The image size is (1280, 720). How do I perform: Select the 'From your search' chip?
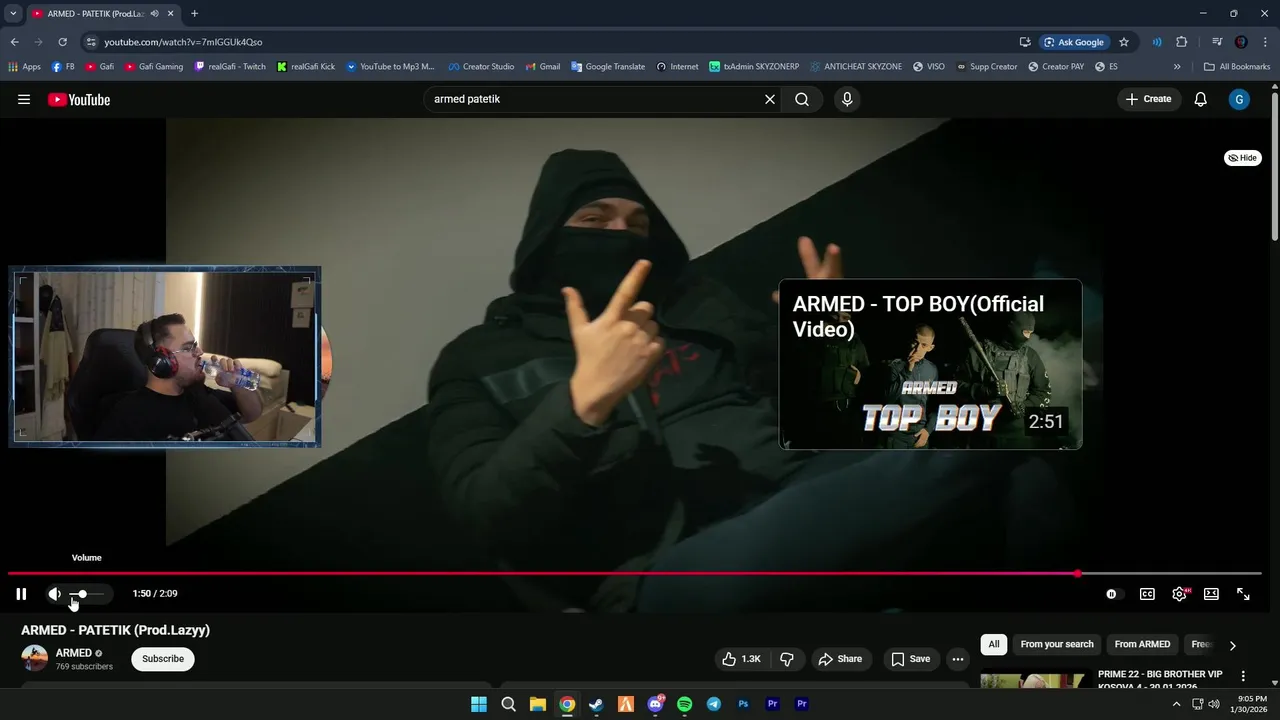[1057, 644]
